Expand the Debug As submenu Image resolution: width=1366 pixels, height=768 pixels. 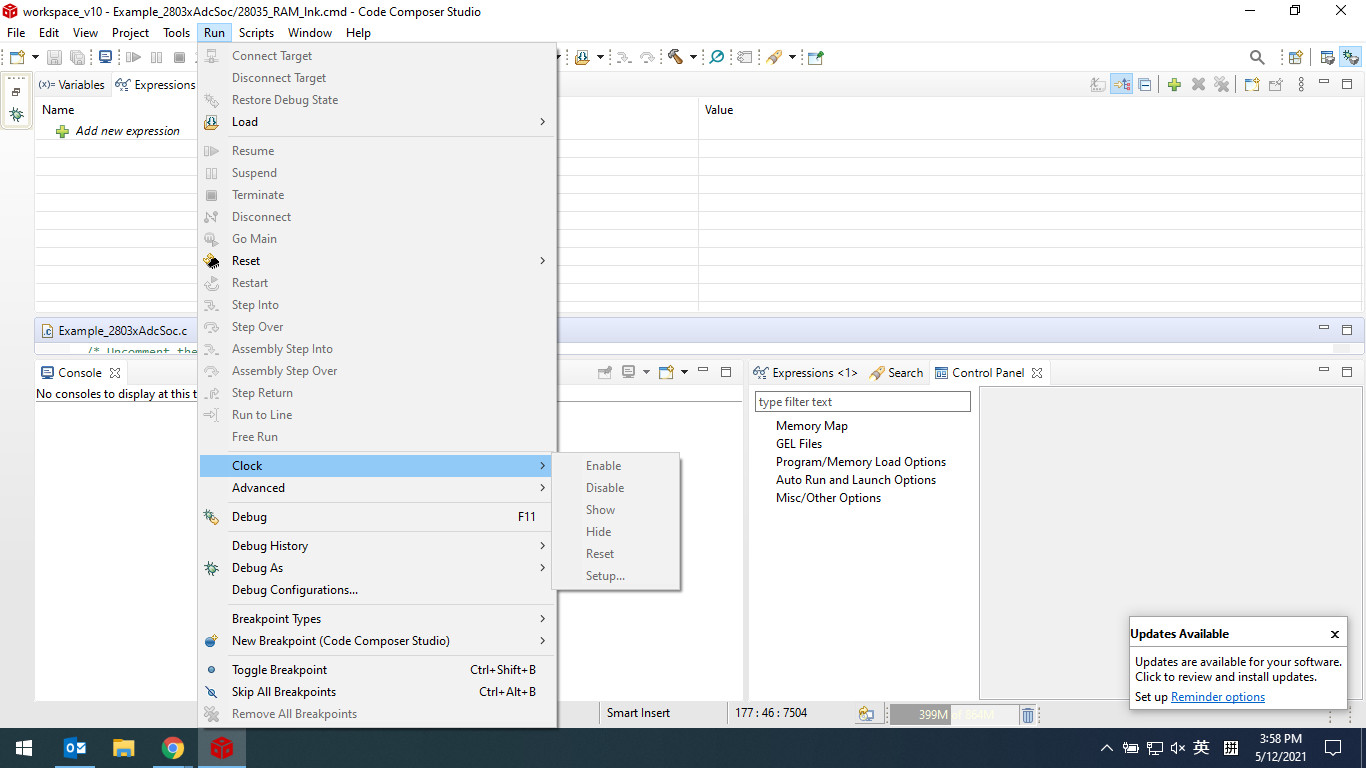tap(378, 568)
